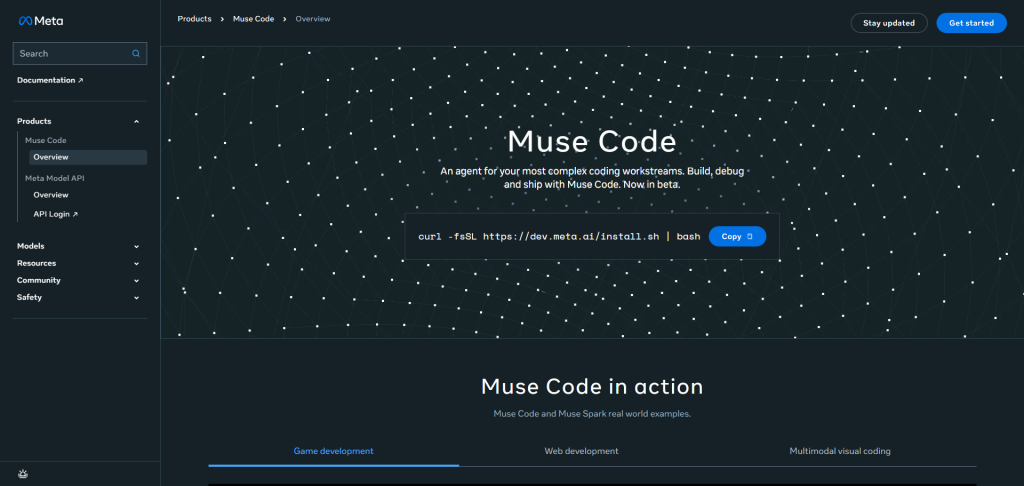Expand the Models section
Screen dimensions: 1024x486
pyautogui.click(x=78, y=246)
